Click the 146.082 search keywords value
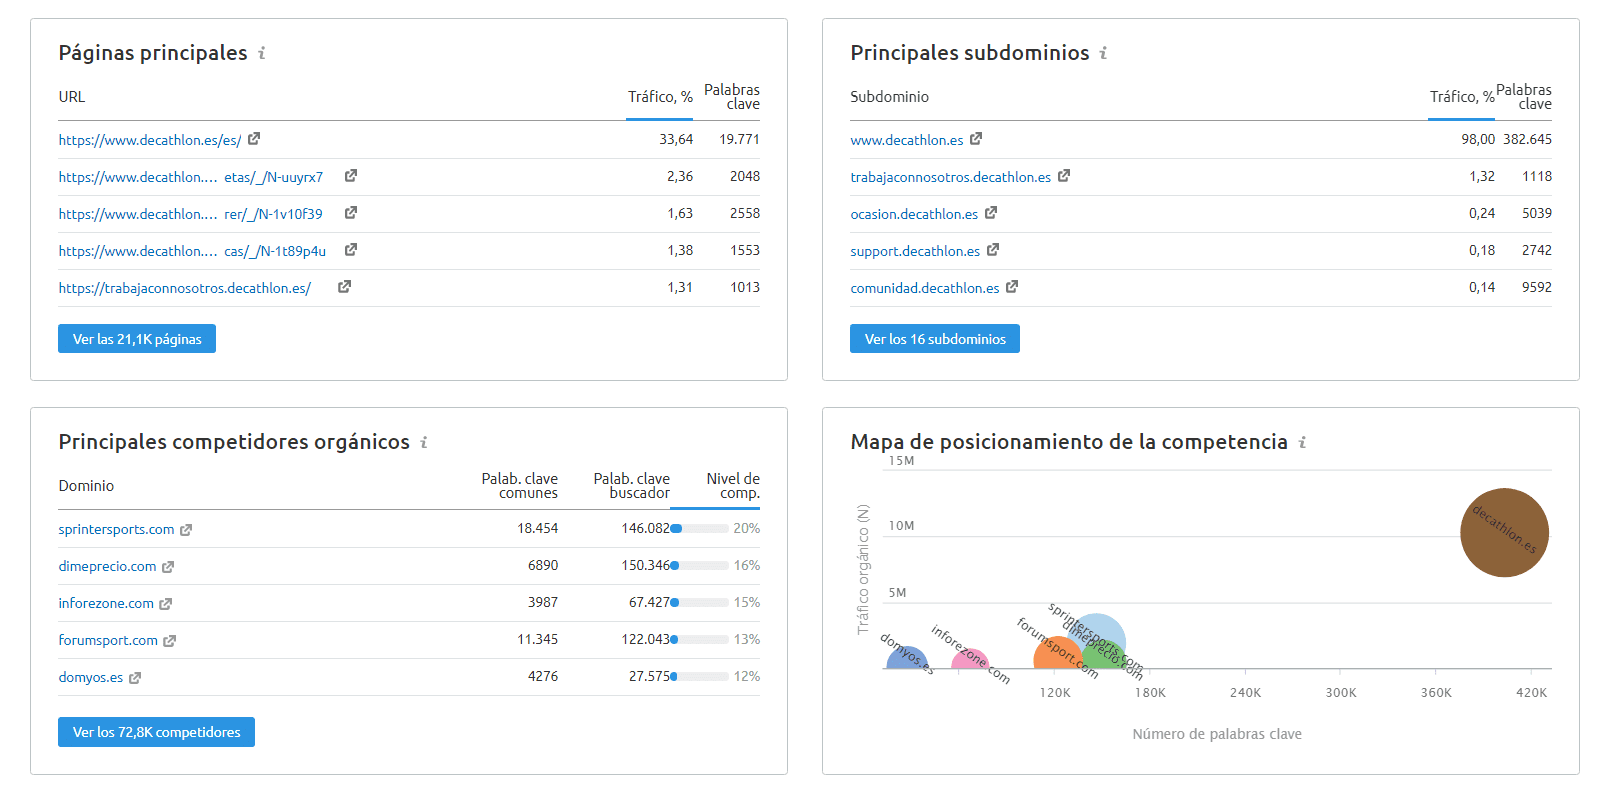The height and width of the screenshot is (793, 1612). tap(645, 528)
